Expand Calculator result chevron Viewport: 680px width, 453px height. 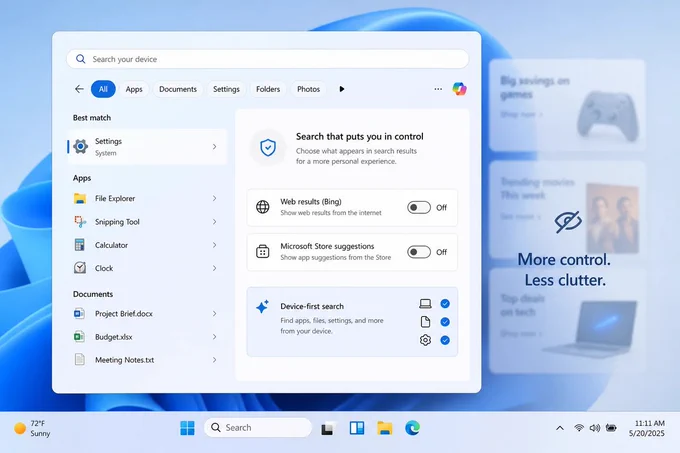pyautogui.click(x=215, y=245)
